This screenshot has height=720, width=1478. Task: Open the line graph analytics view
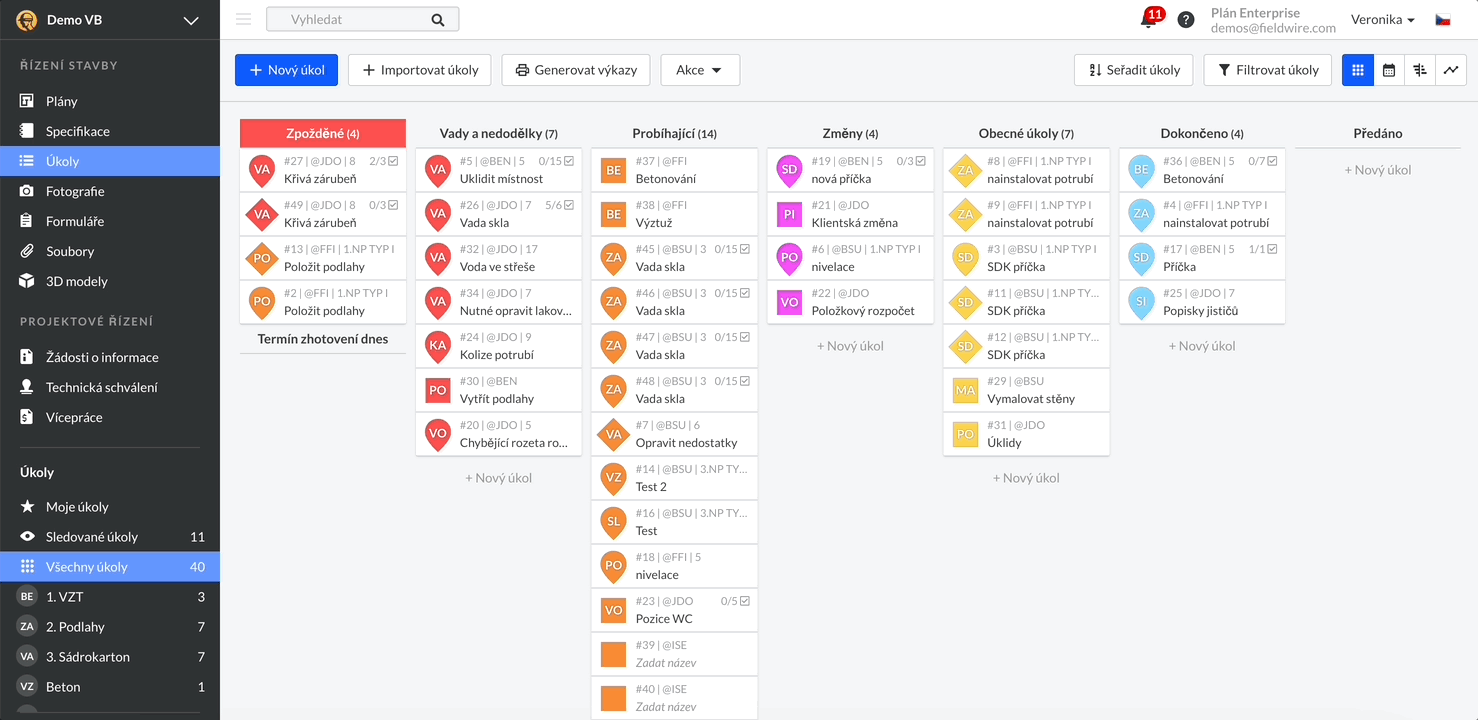click(1451, 70)
